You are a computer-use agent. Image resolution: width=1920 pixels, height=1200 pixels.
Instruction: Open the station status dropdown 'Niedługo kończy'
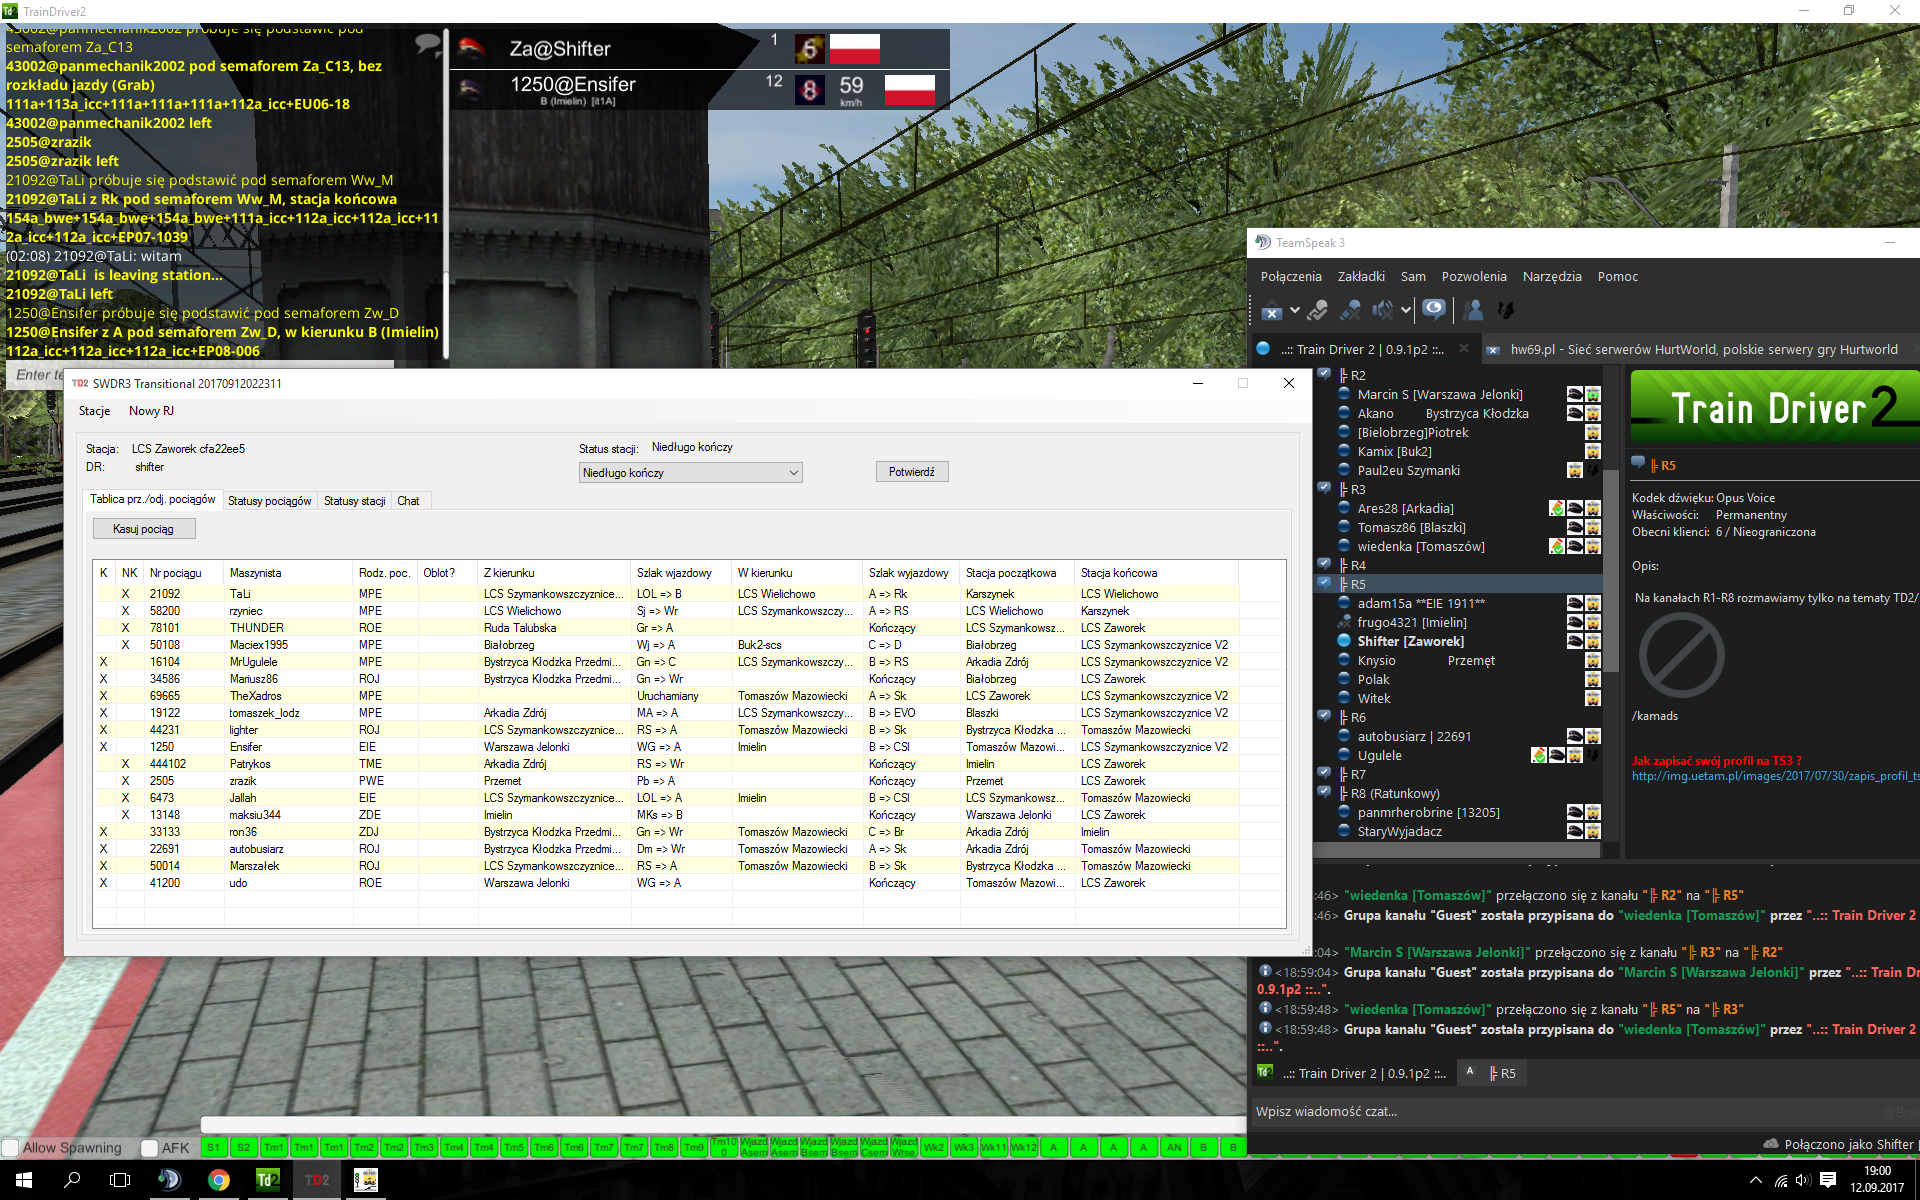[x=691, y=472]
